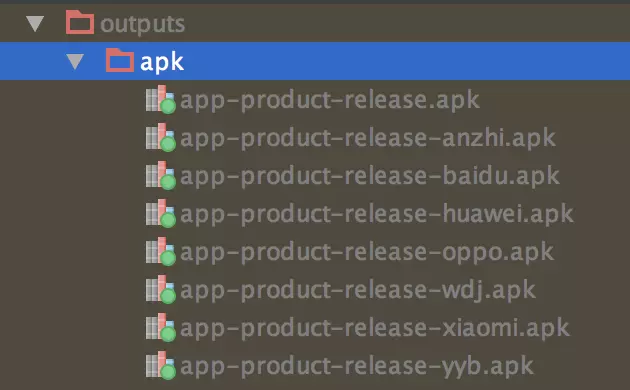Screen dimensions: 630x390
Task: Click icon of the baidu apk file
Action: click(161, 175)
